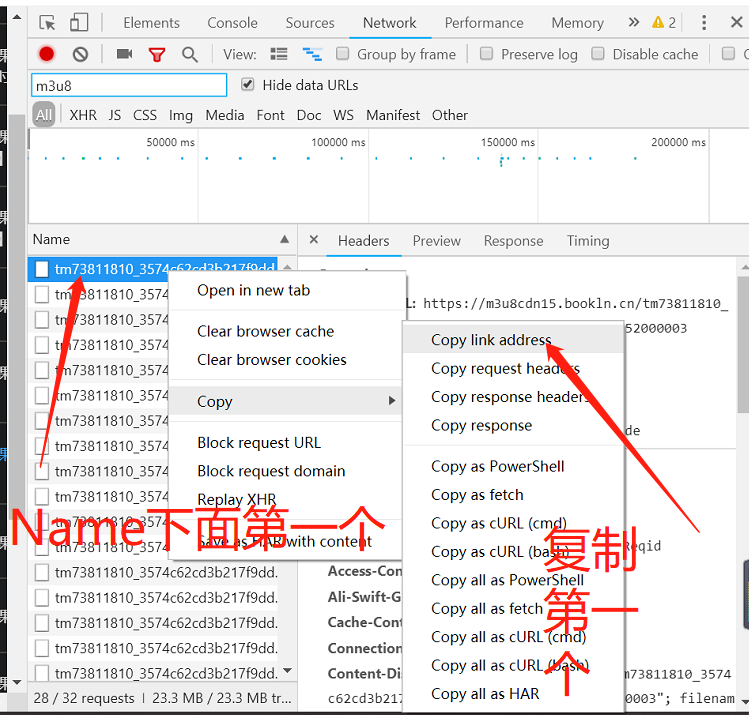
Task: Open the Elements tab
Action: tap(151, 23)
